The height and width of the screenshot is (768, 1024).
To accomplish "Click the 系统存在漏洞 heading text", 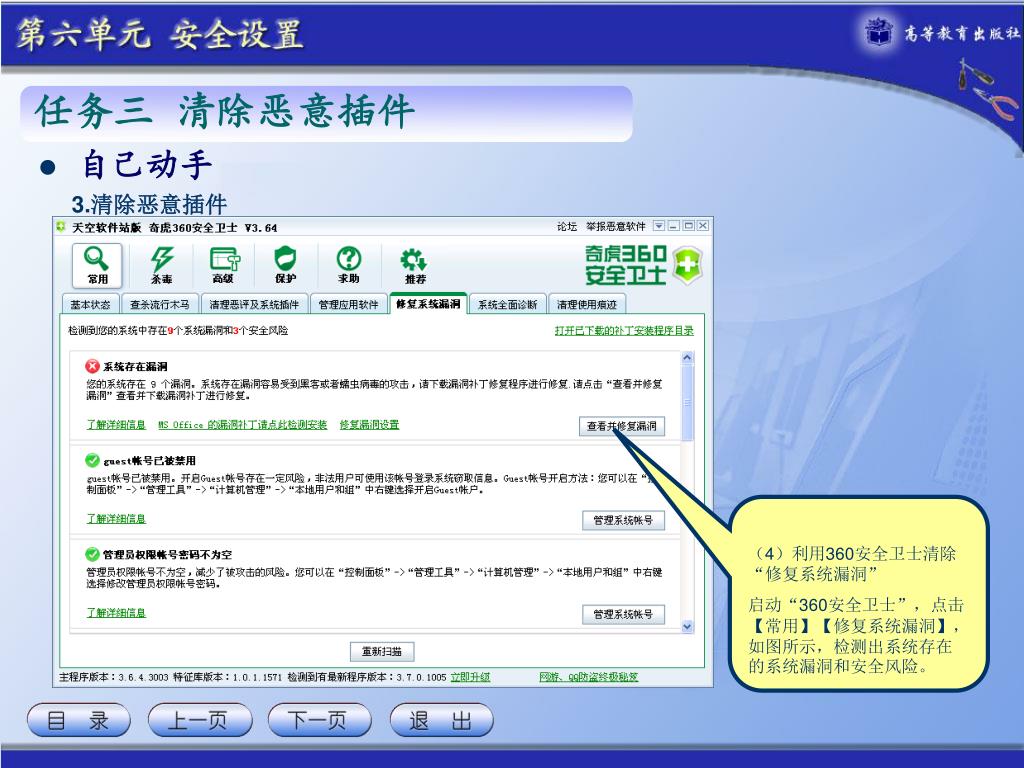I will (135, 366).
